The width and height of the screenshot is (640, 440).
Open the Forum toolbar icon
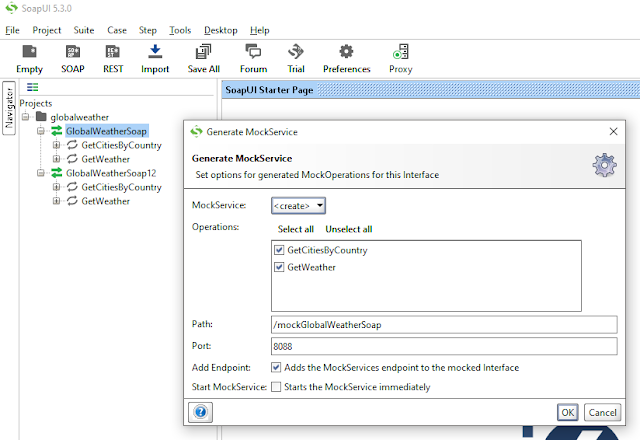coord(253,51)
